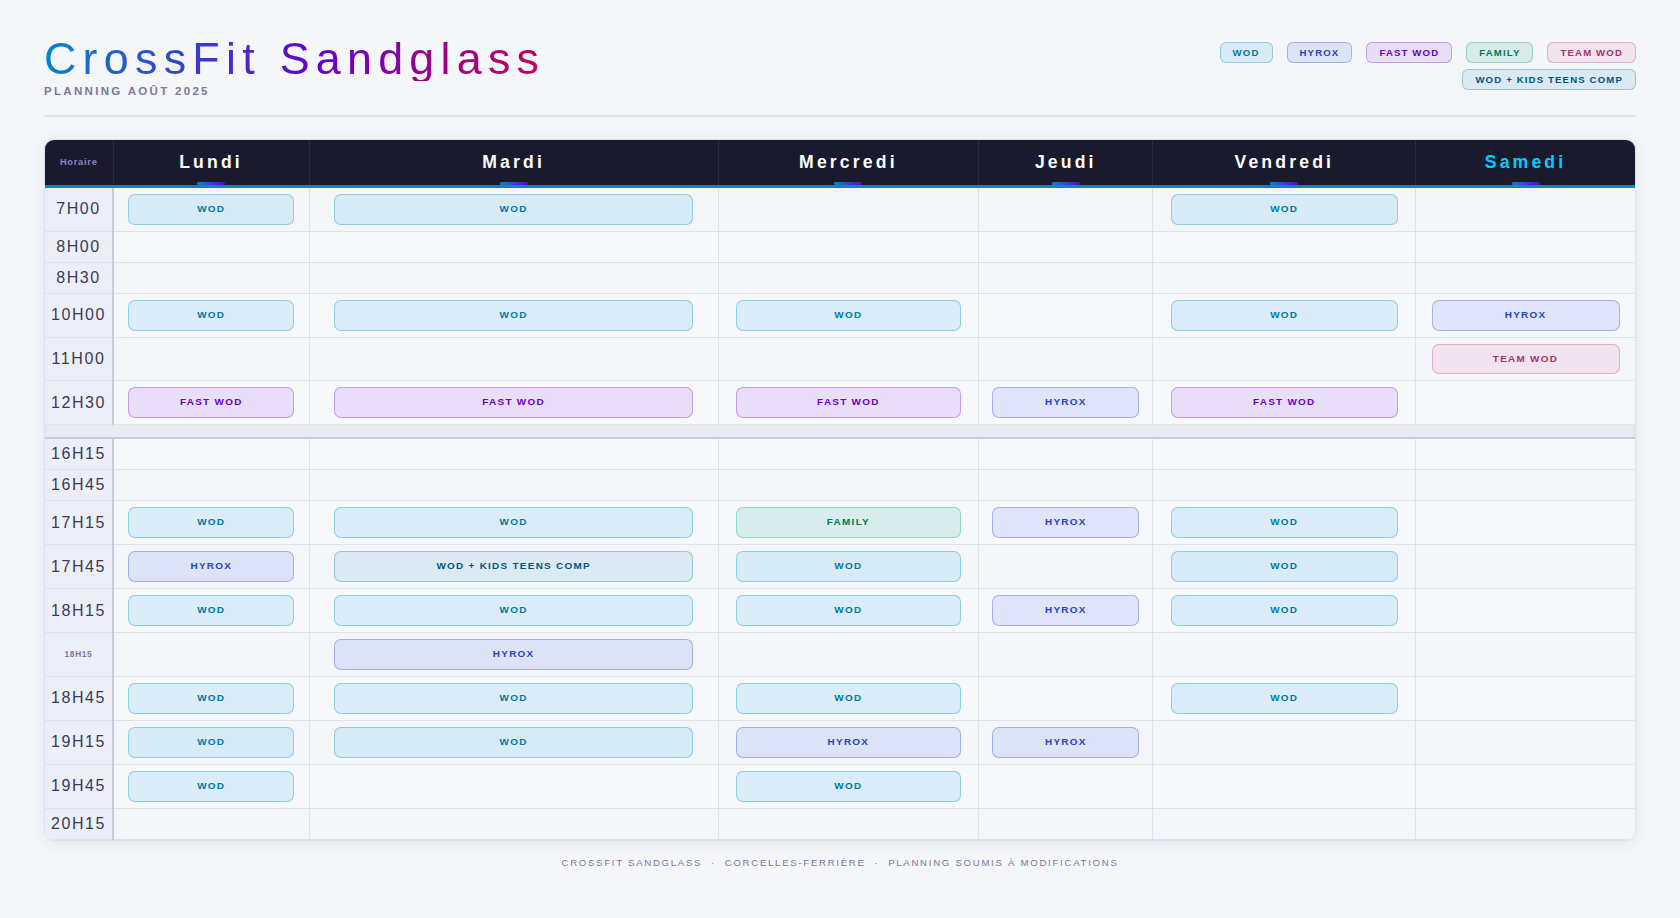Open Mercredi 19H15 HYROX class
The image size is (1680, 918).
pos(848,743)
